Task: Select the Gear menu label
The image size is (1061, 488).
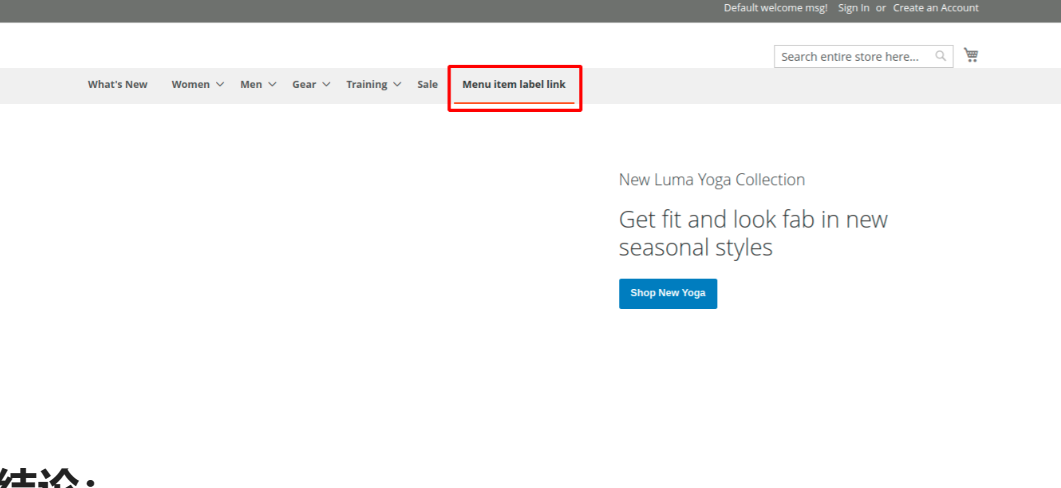Action: [x=304, y=85]
